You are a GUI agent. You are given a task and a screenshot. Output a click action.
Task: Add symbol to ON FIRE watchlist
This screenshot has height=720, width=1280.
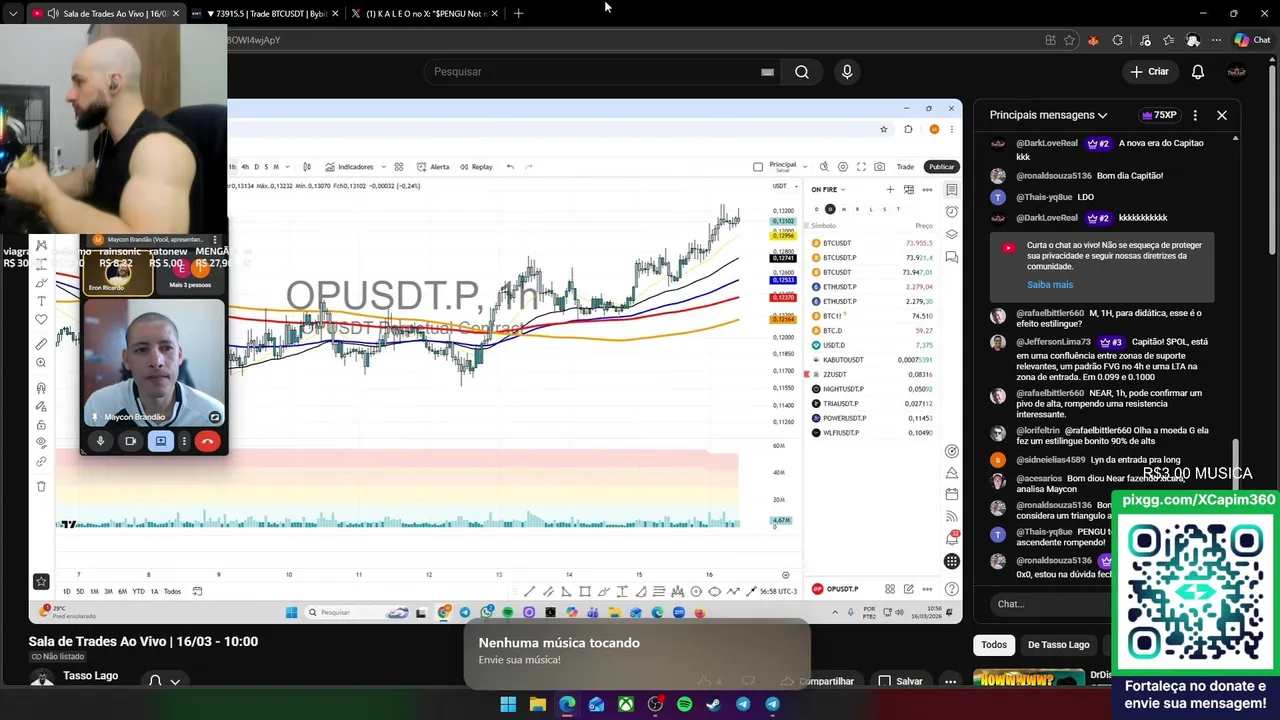coord(890,189)
